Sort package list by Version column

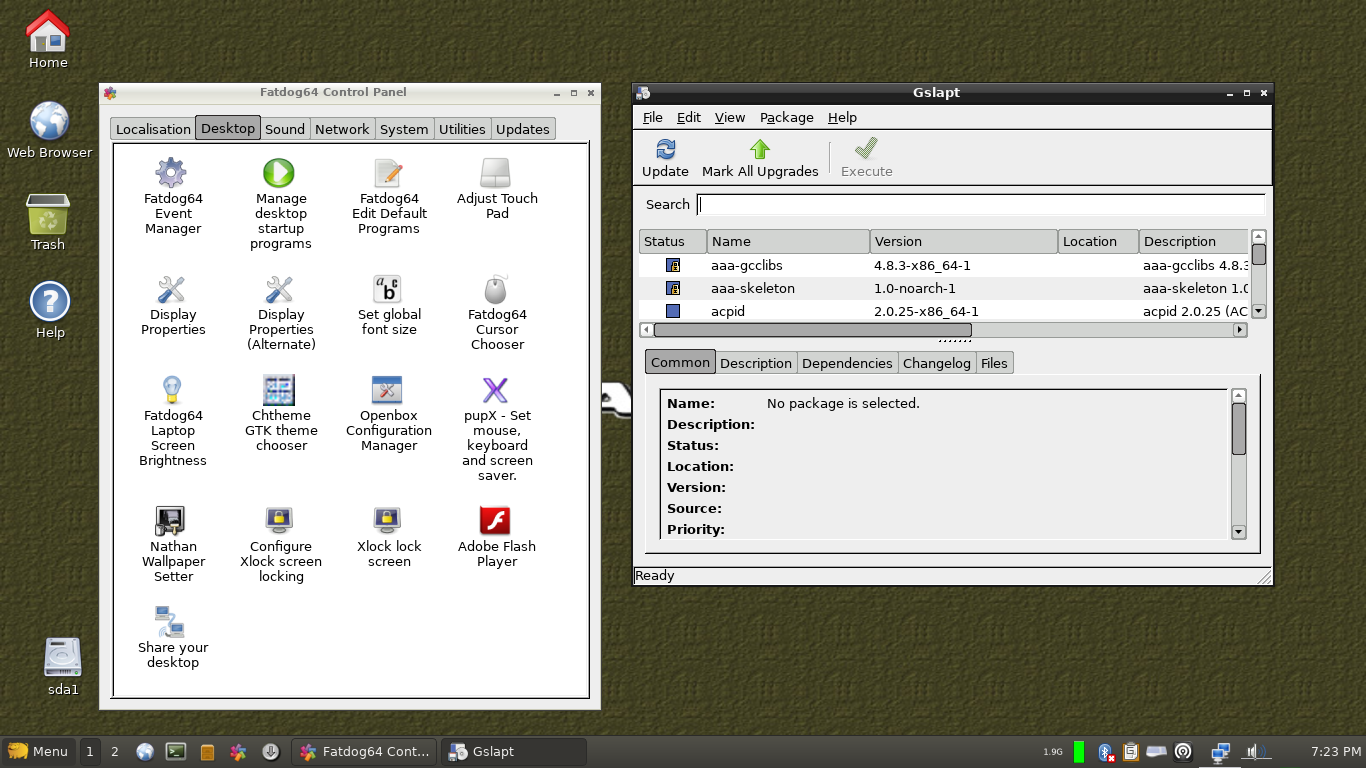[964, 242]
